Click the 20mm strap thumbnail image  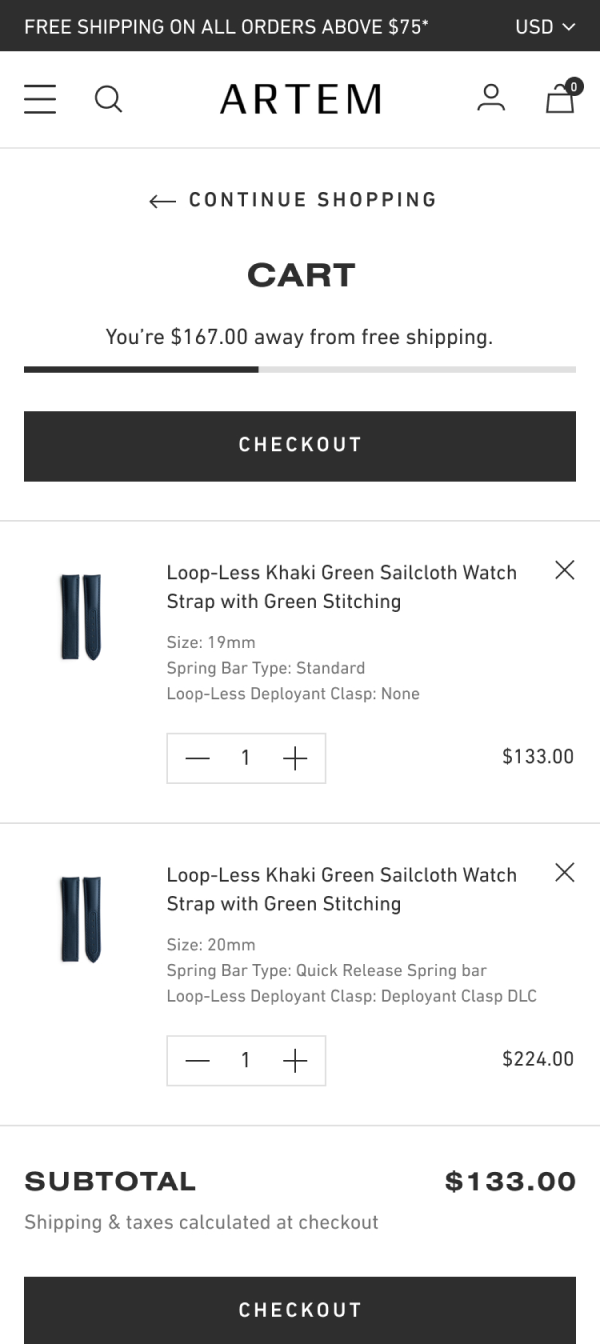click(x=81, y=919)
